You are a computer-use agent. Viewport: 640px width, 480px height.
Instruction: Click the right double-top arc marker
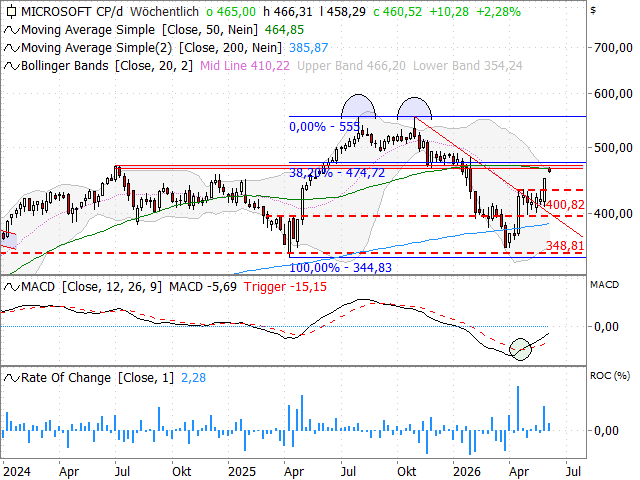tap(414, 107)
